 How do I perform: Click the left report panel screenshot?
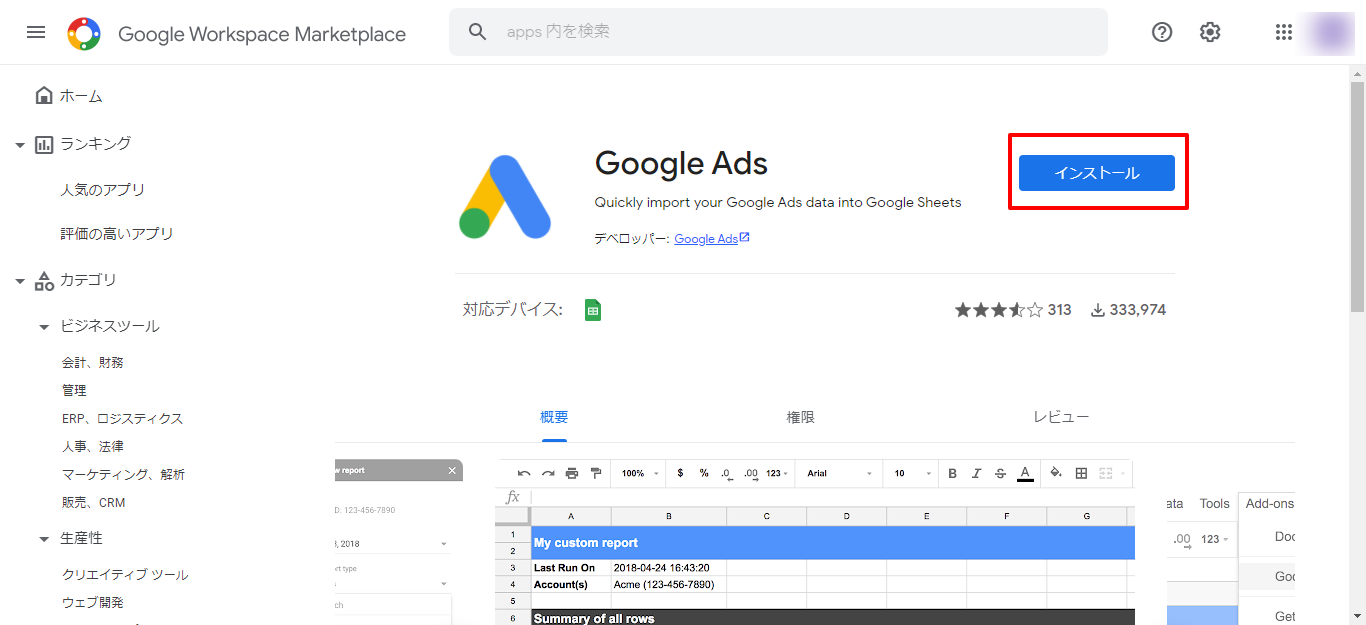[399, 542]
